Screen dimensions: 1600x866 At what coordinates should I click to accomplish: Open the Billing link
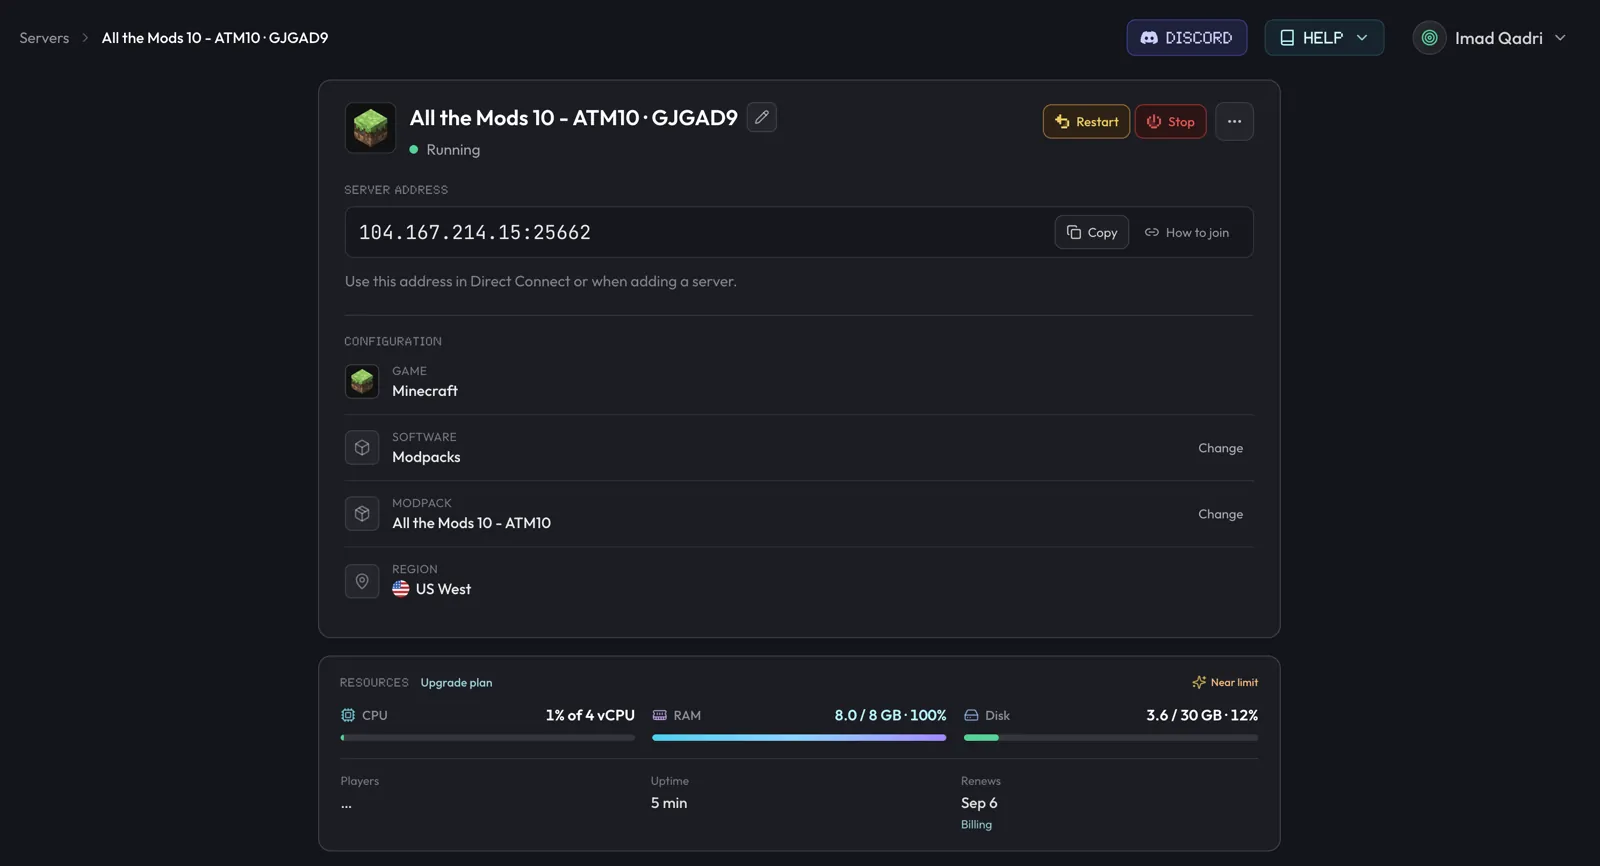click(x=976, y=824)
